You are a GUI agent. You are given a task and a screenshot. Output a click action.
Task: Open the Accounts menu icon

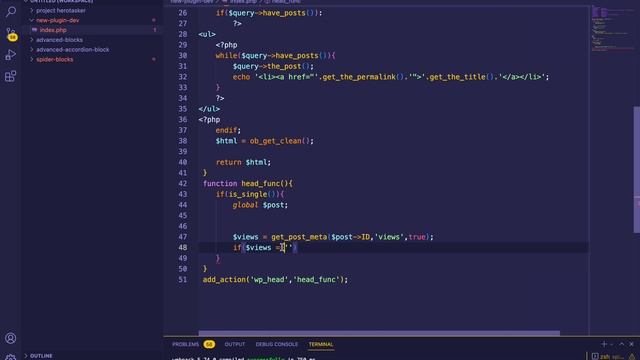[x=11, y=338]
